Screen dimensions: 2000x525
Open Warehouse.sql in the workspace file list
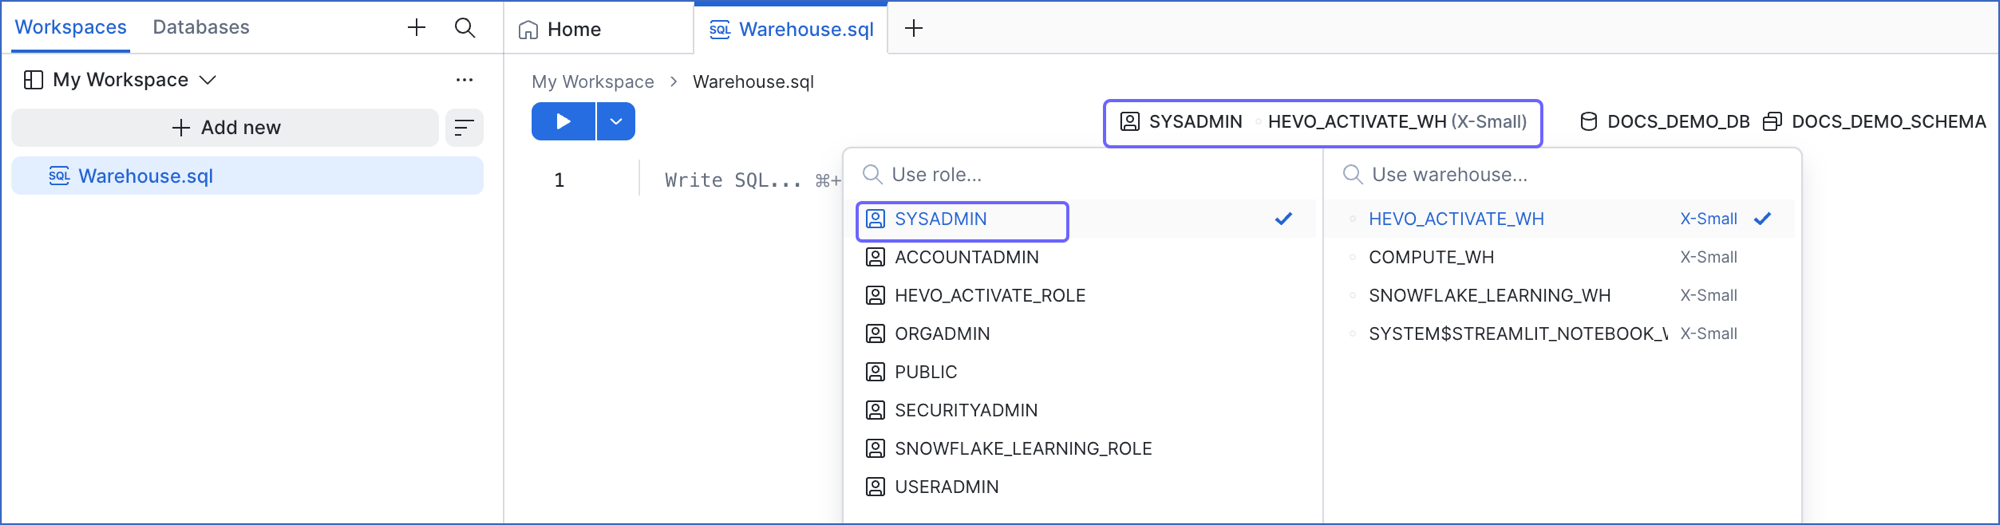click(x=247, y=176)
